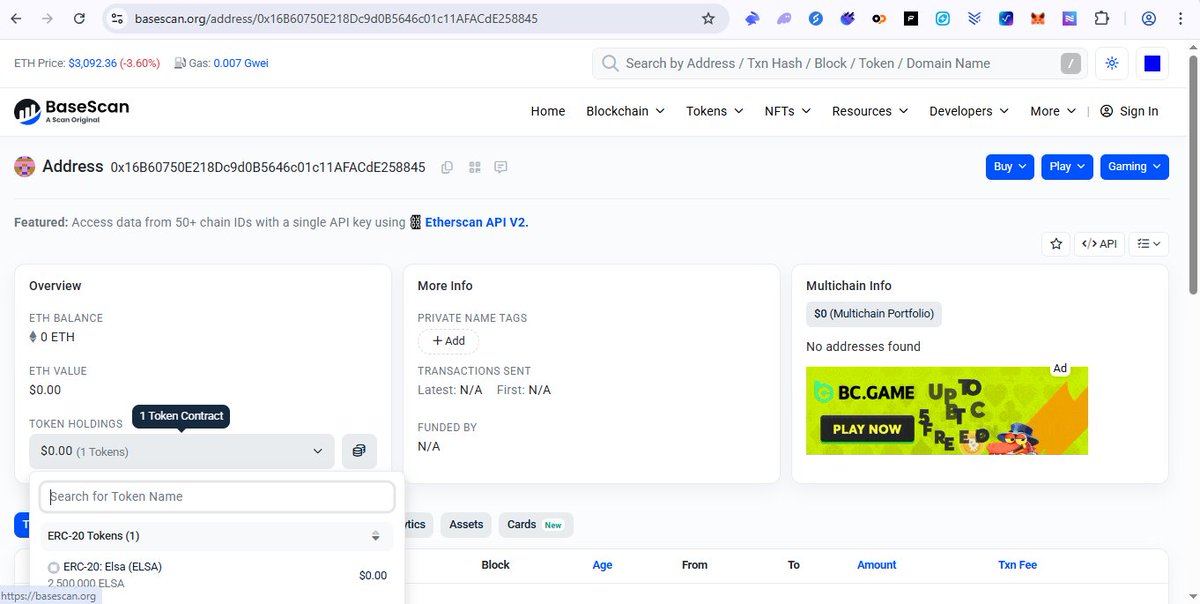
Task: Bookmark this page with the star icon
Action: (708, 18)
